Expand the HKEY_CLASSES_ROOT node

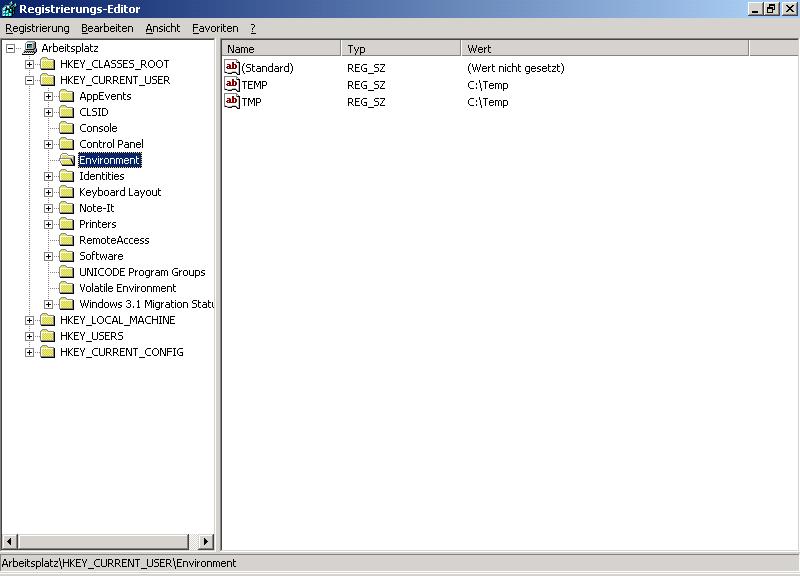coord(30,64)
